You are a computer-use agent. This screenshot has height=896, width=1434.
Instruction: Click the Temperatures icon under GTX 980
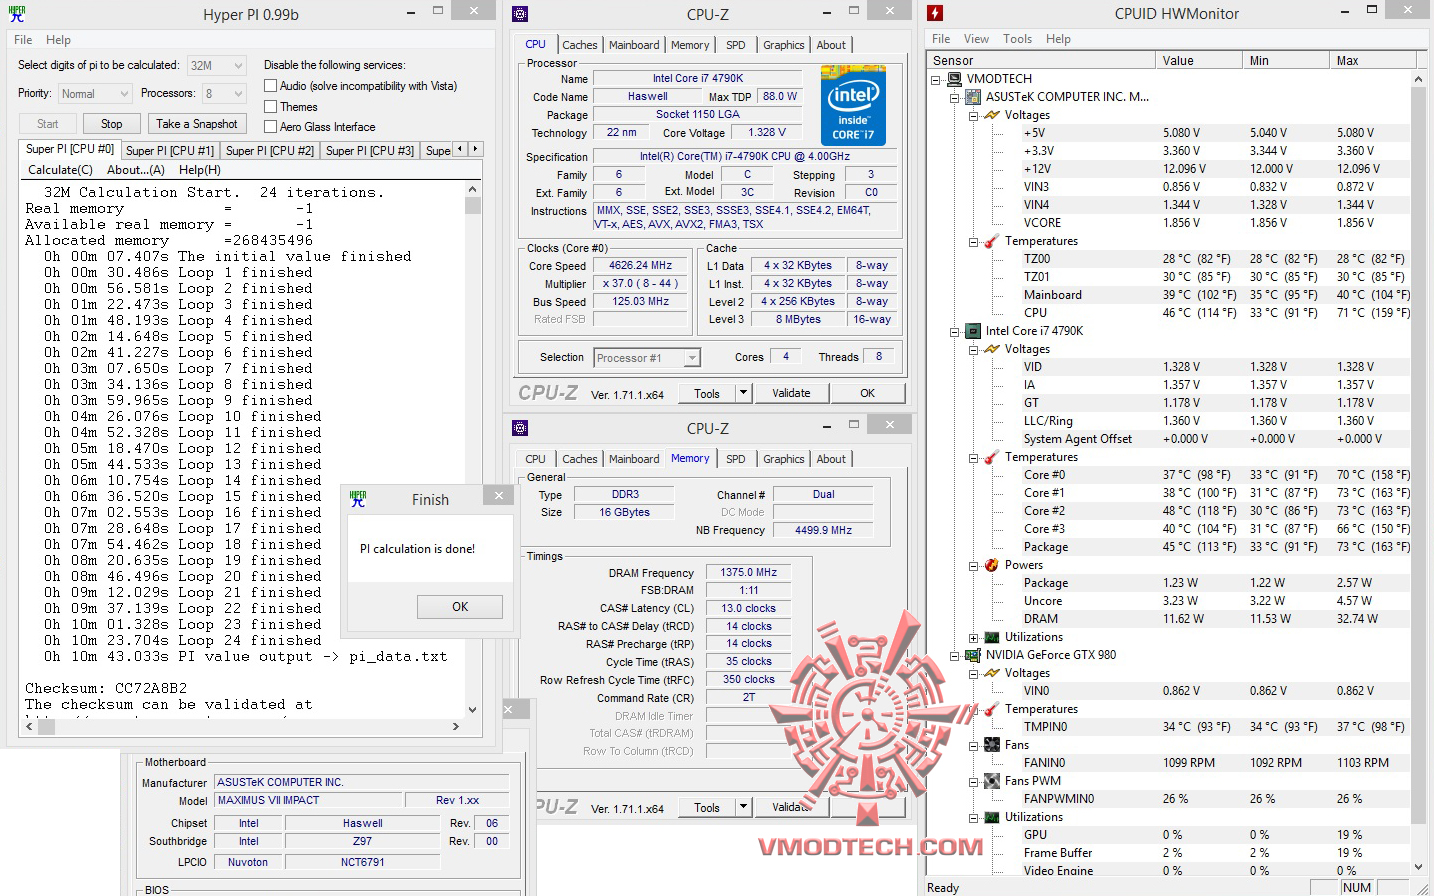pyautogui.click(x=992, y=709)
